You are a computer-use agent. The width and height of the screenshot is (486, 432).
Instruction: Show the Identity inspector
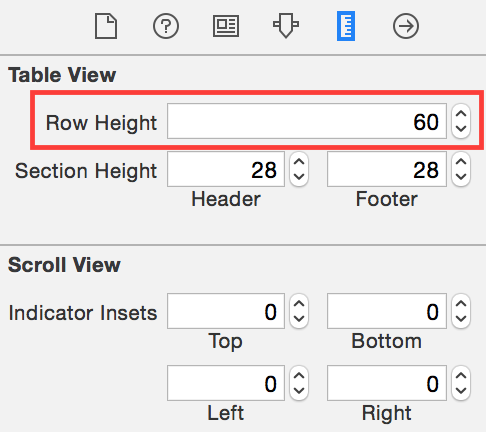(226, 26)
